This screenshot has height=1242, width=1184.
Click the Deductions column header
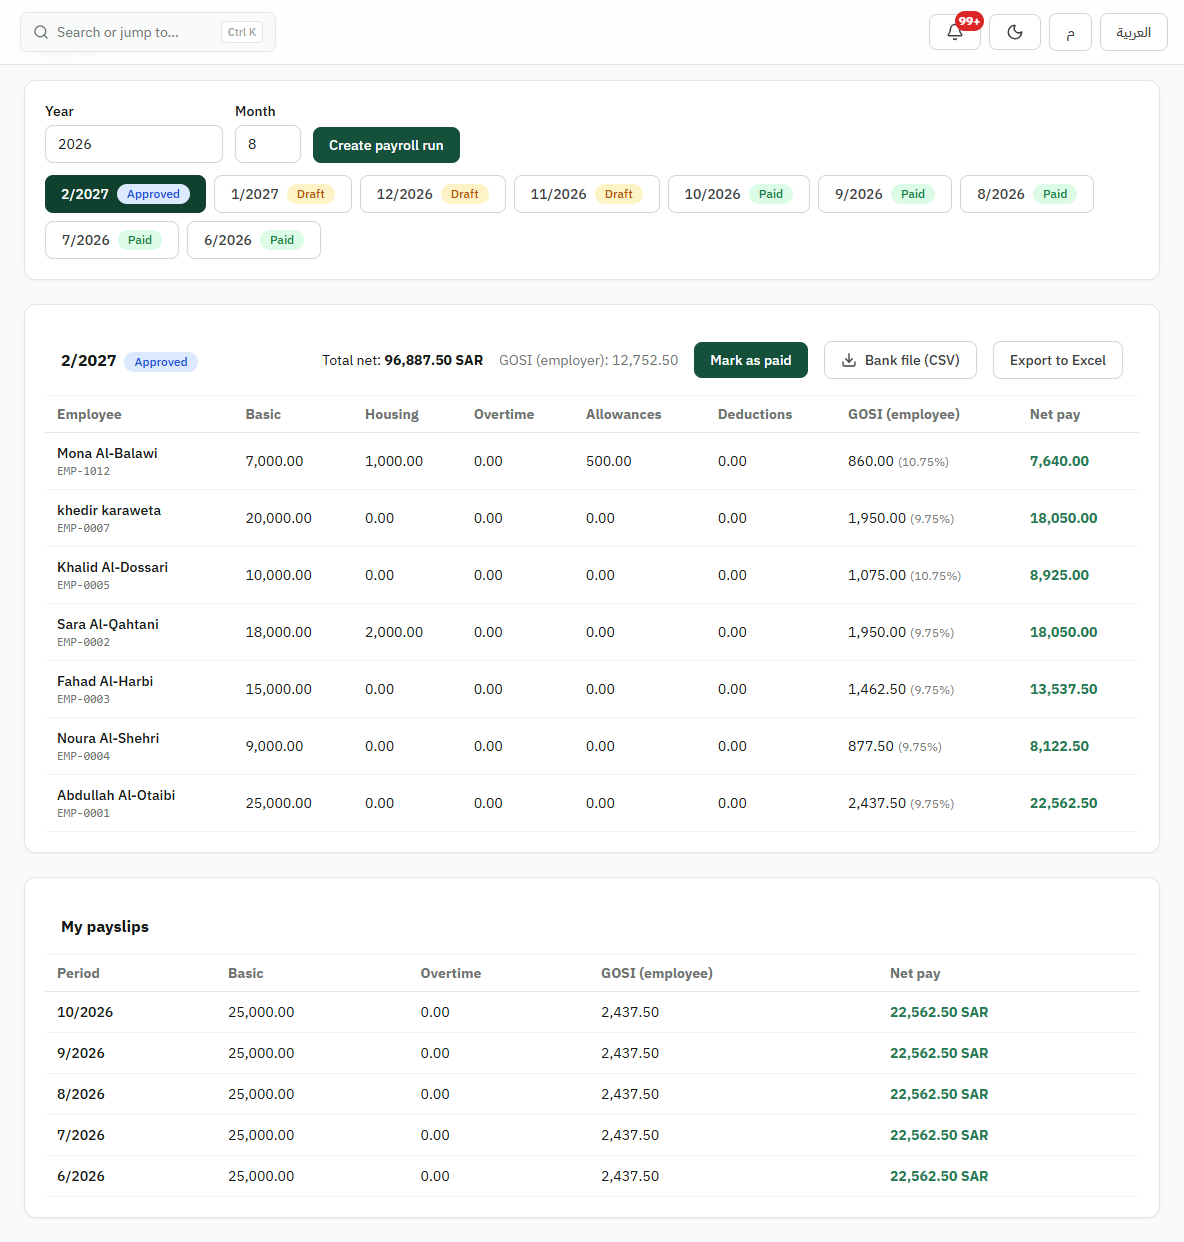click(755, 414)
